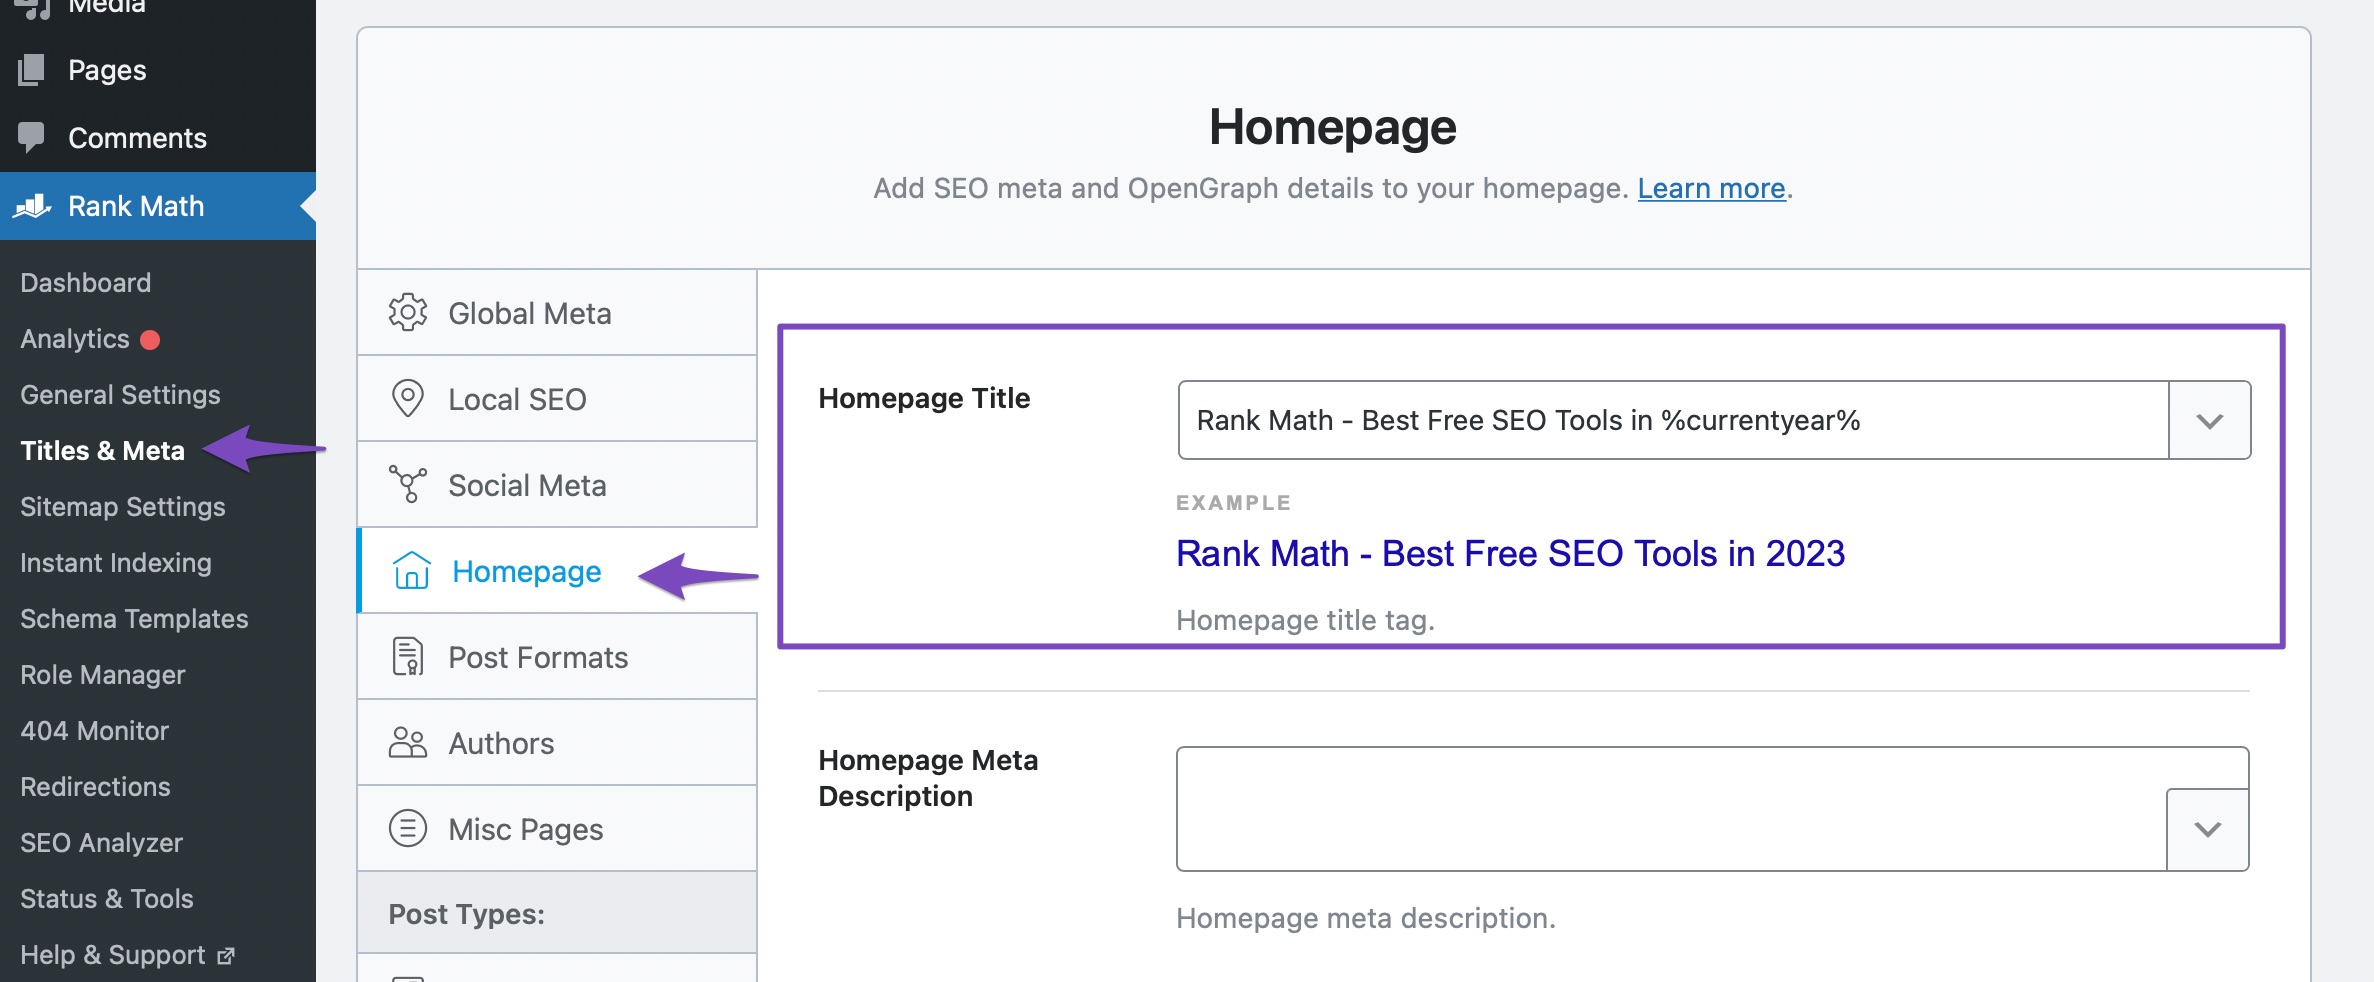Switch to the Local SEO tab
The height and width of the screenshot is (982, 2374).
click(557, 399)
